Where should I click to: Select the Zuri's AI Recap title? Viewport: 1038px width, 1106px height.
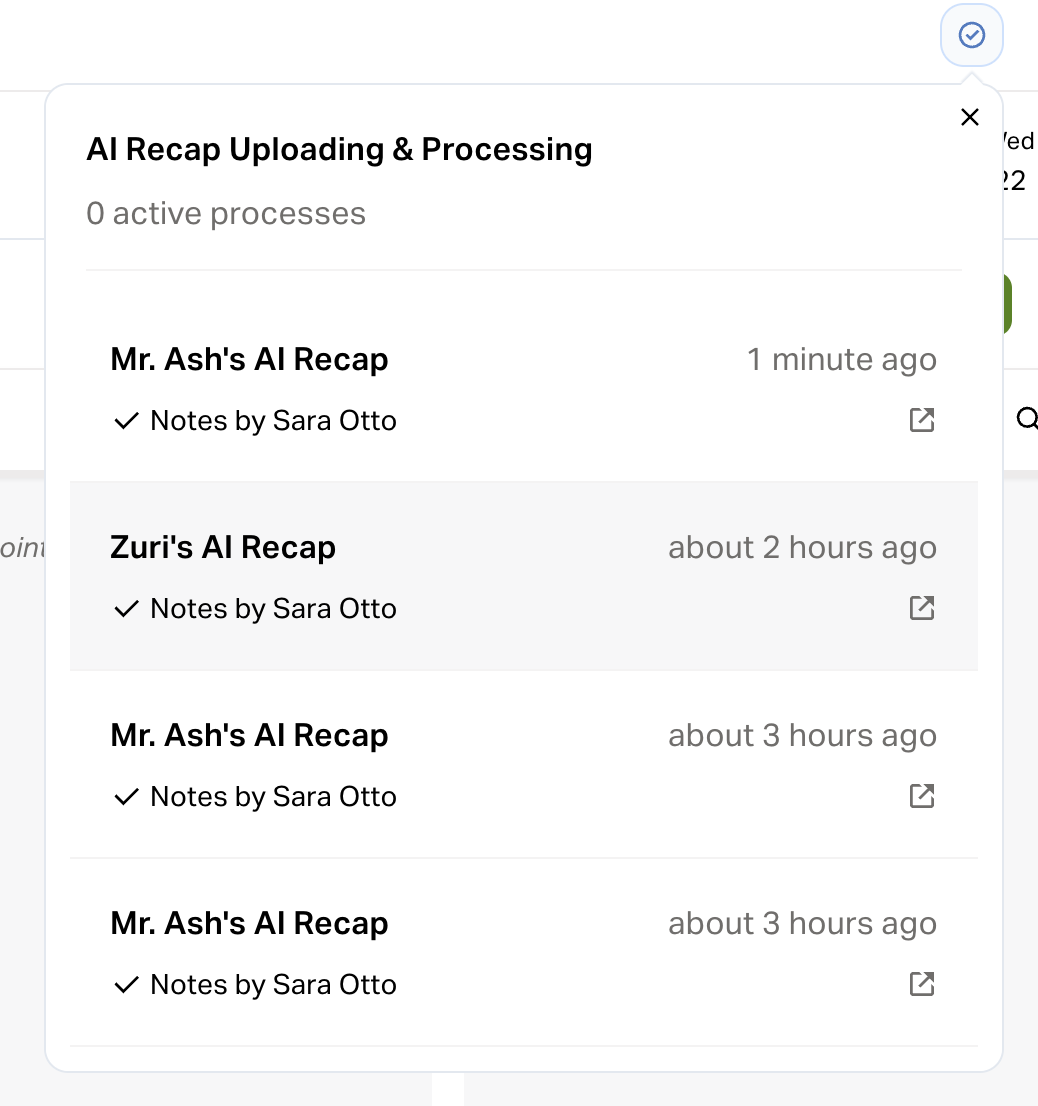coord(223,548)
